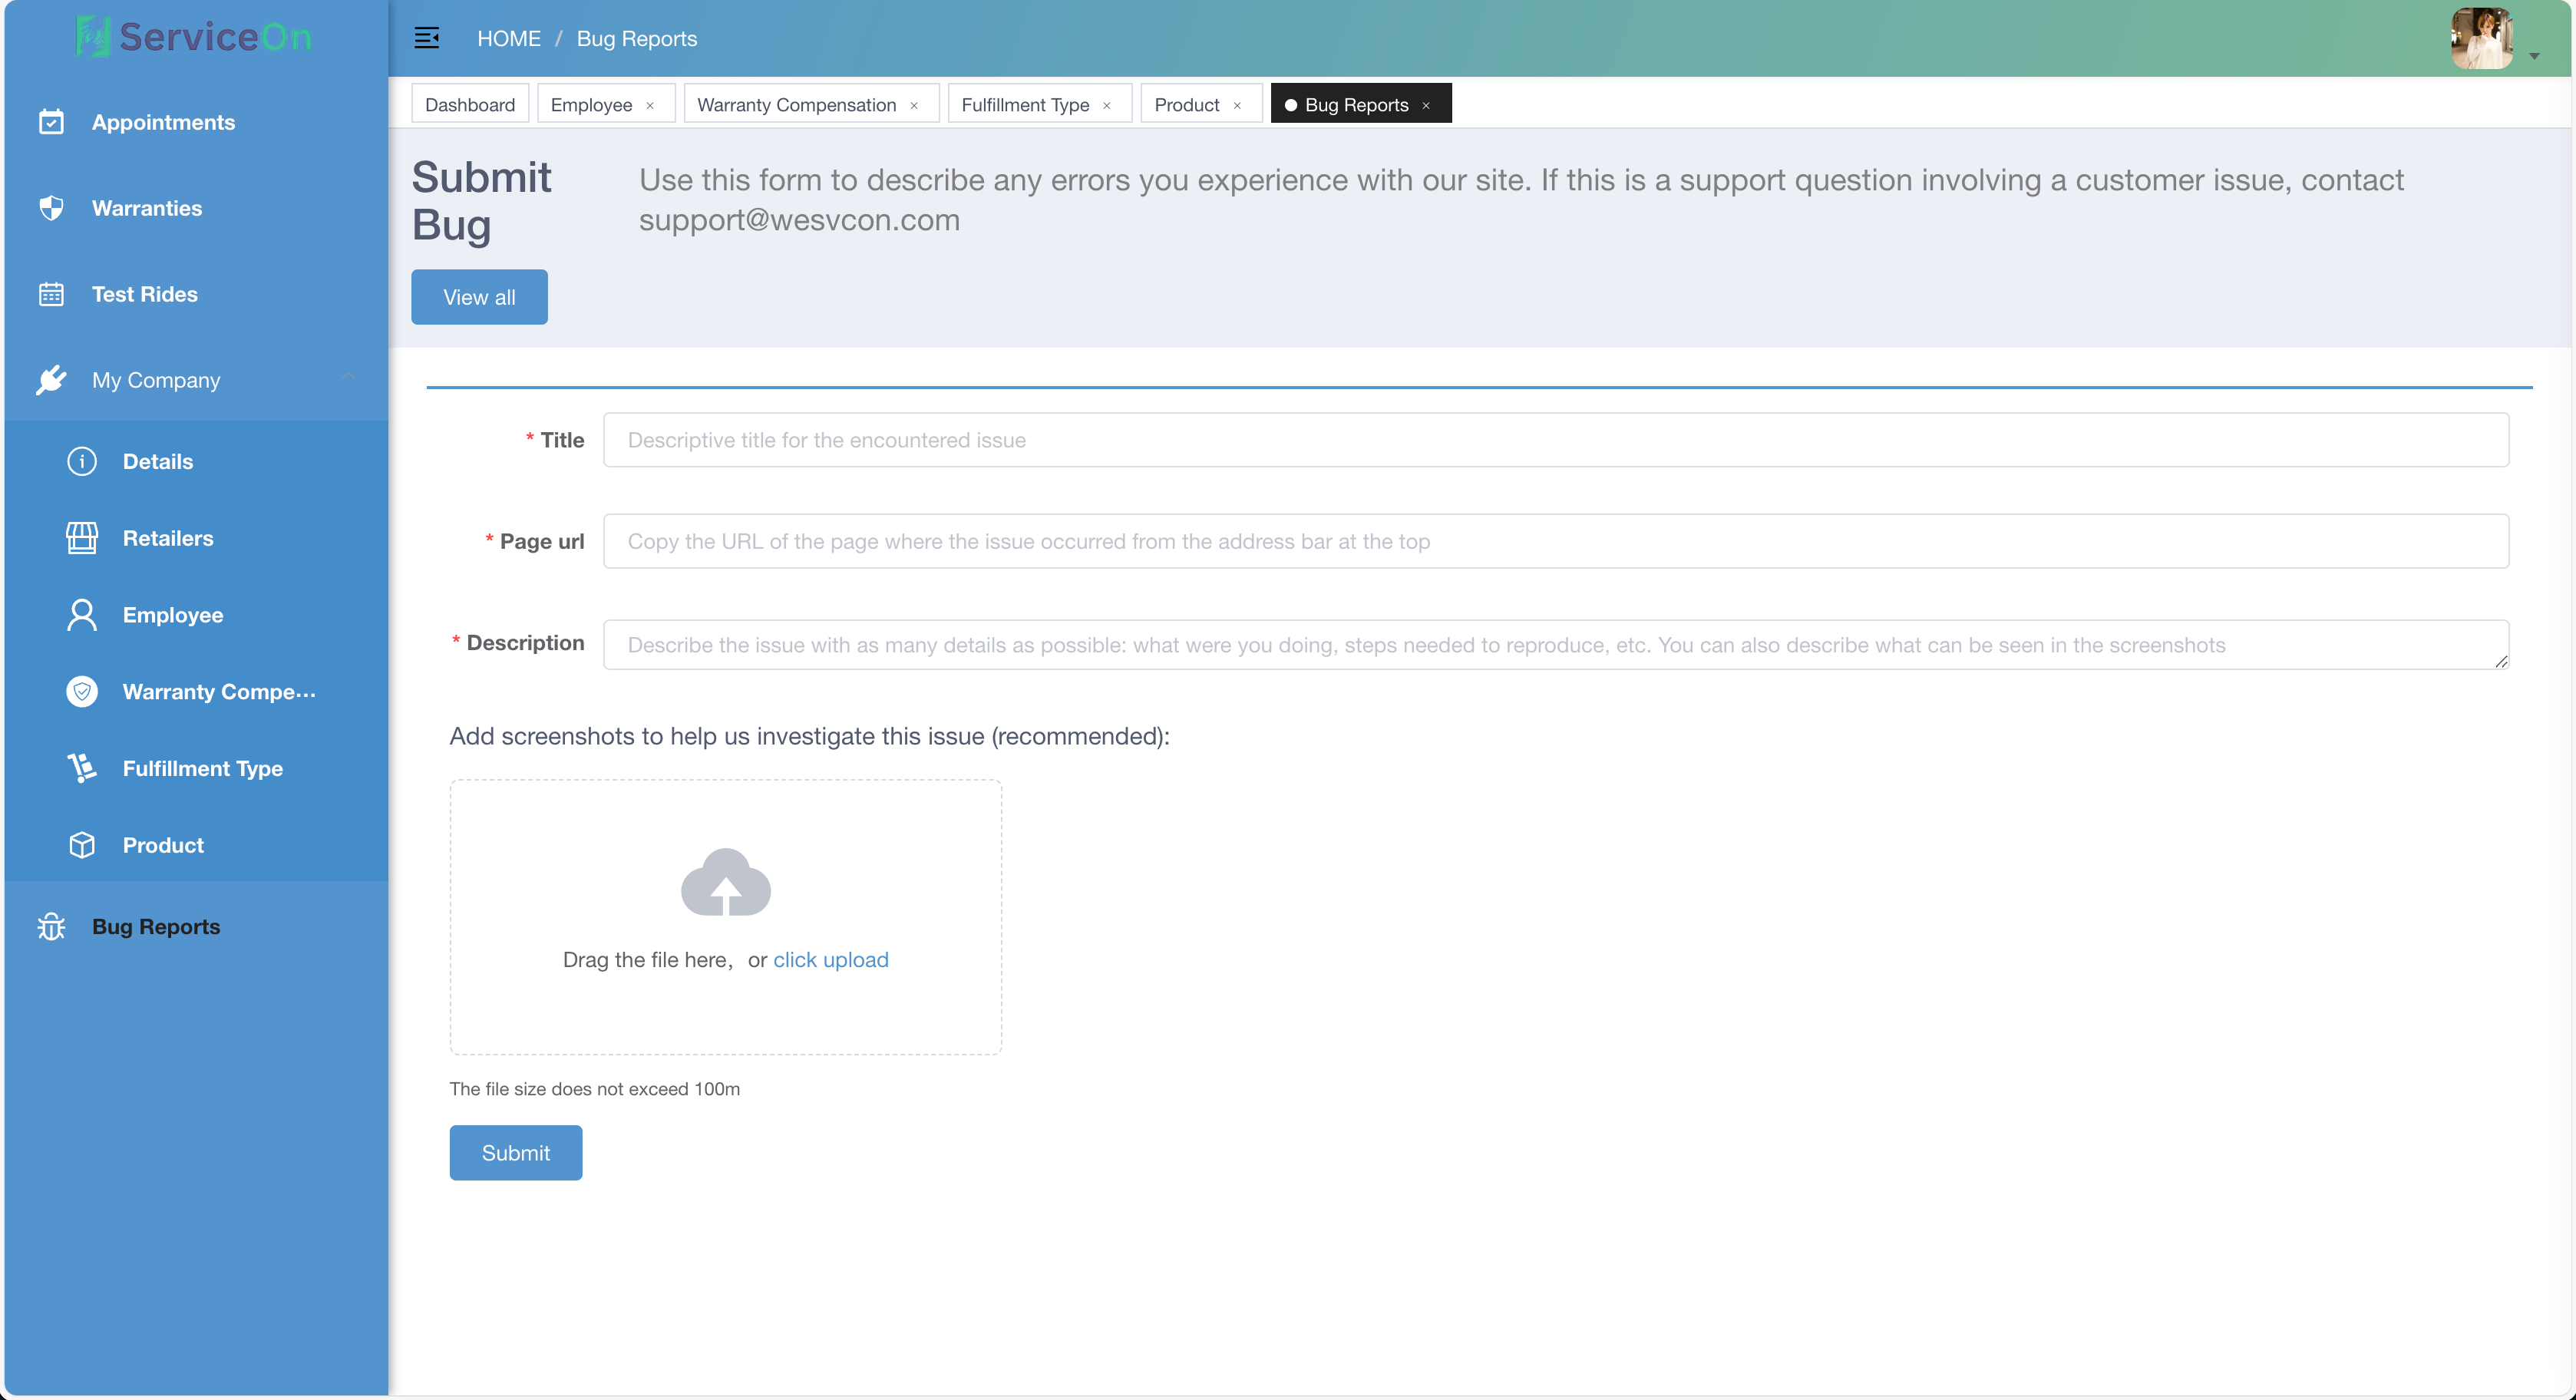2576x1400 pixels.
Task: Toggle the sidebar with the hamburger icon
Action: click(x=427, y=38)
